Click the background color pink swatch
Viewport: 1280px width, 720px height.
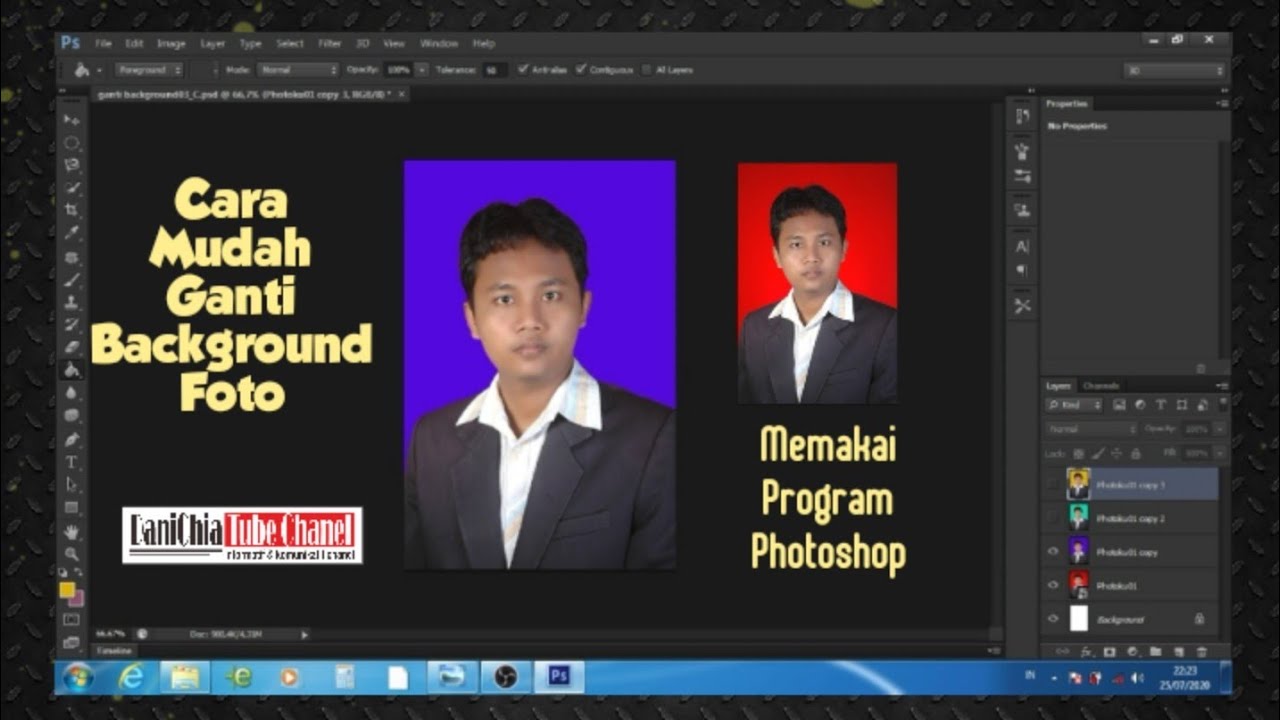[x=79, y=600]
